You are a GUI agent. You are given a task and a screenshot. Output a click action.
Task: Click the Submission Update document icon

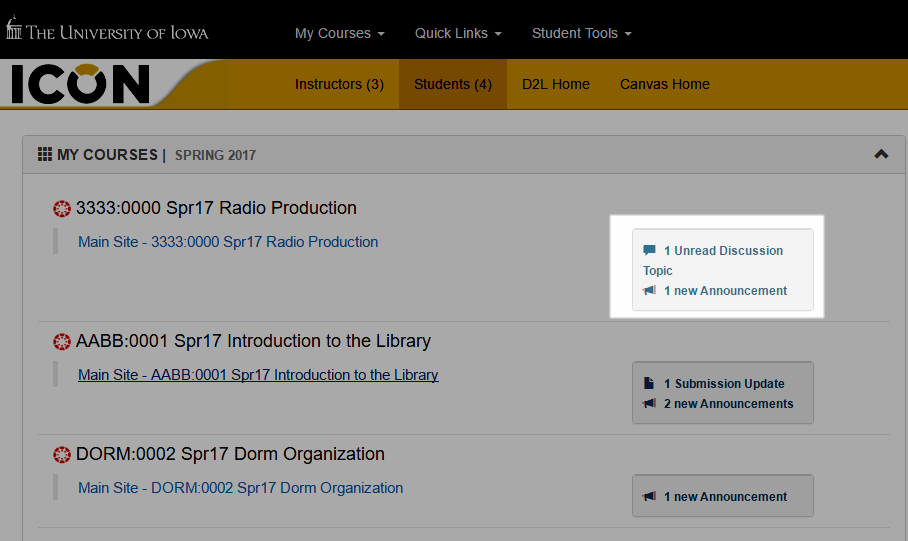[649, 384]
